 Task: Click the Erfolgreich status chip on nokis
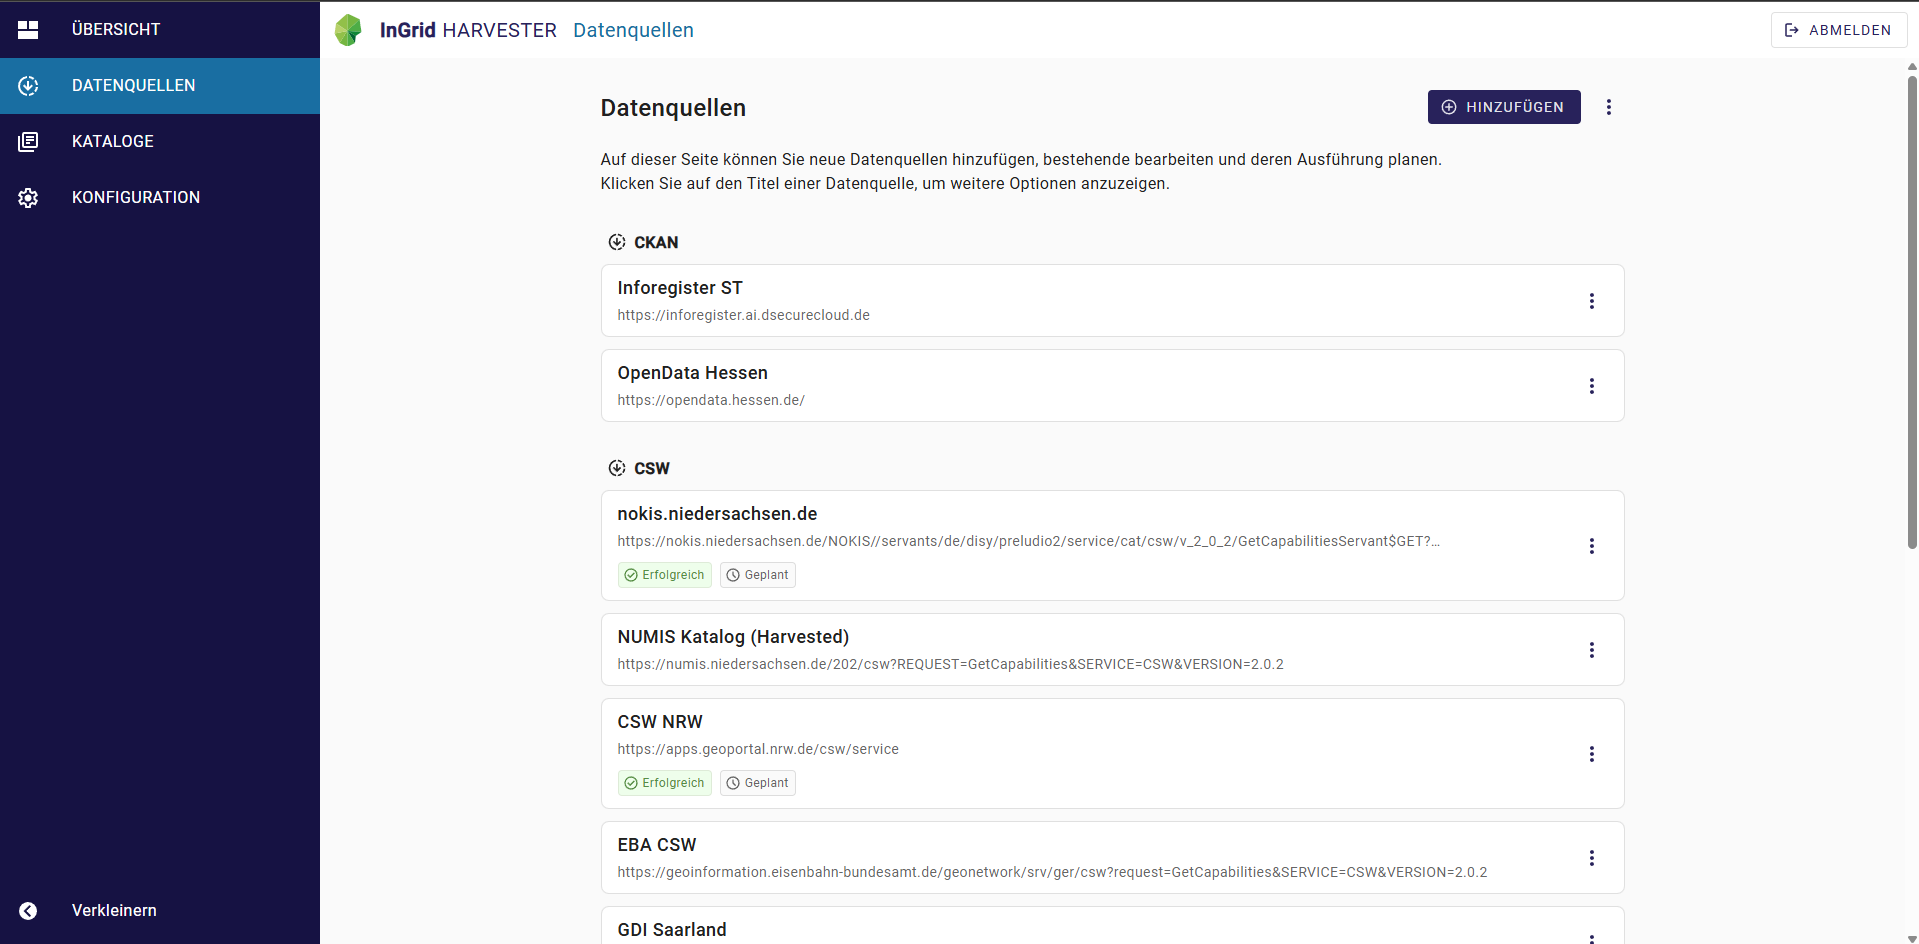click(665, 575)
